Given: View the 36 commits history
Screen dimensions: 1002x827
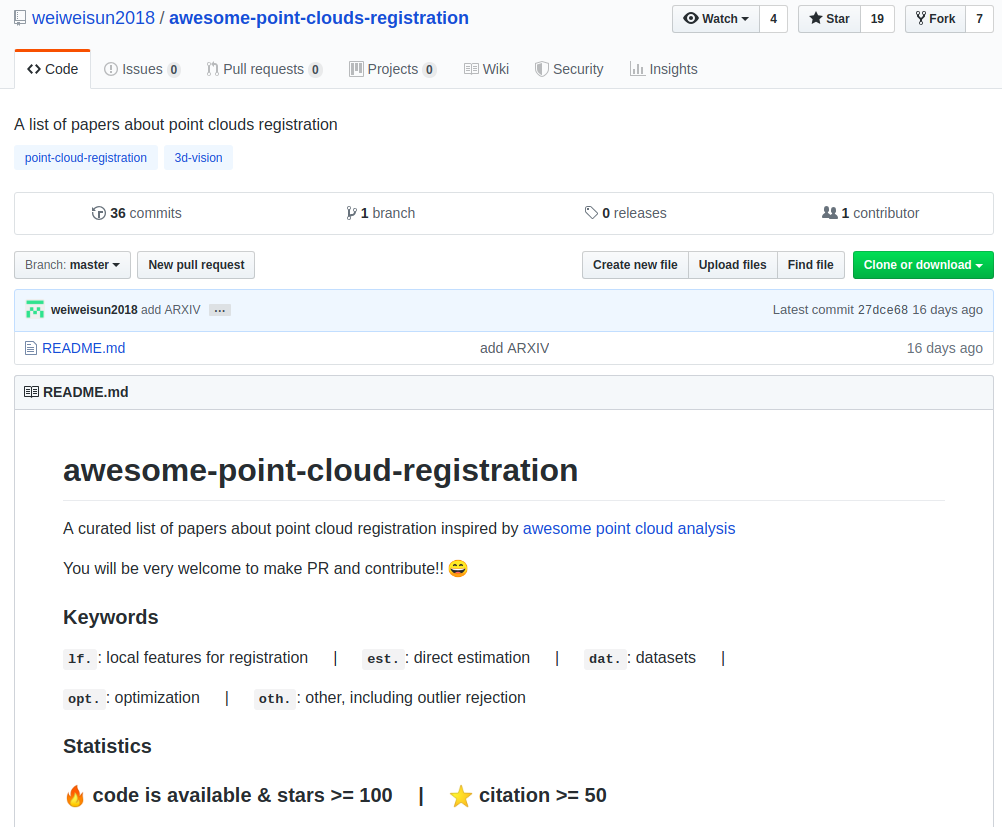Looking at the screenshot, I should click(136, 213).
